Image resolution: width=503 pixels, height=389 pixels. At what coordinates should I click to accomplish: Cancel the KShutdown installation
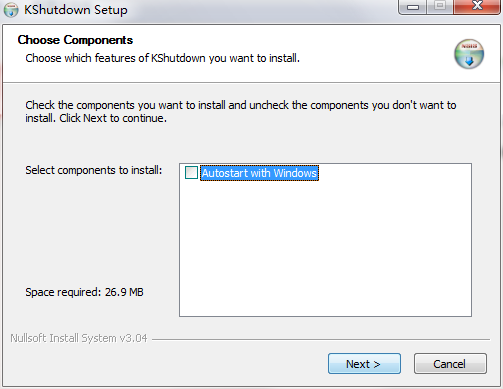click(450, 364)
